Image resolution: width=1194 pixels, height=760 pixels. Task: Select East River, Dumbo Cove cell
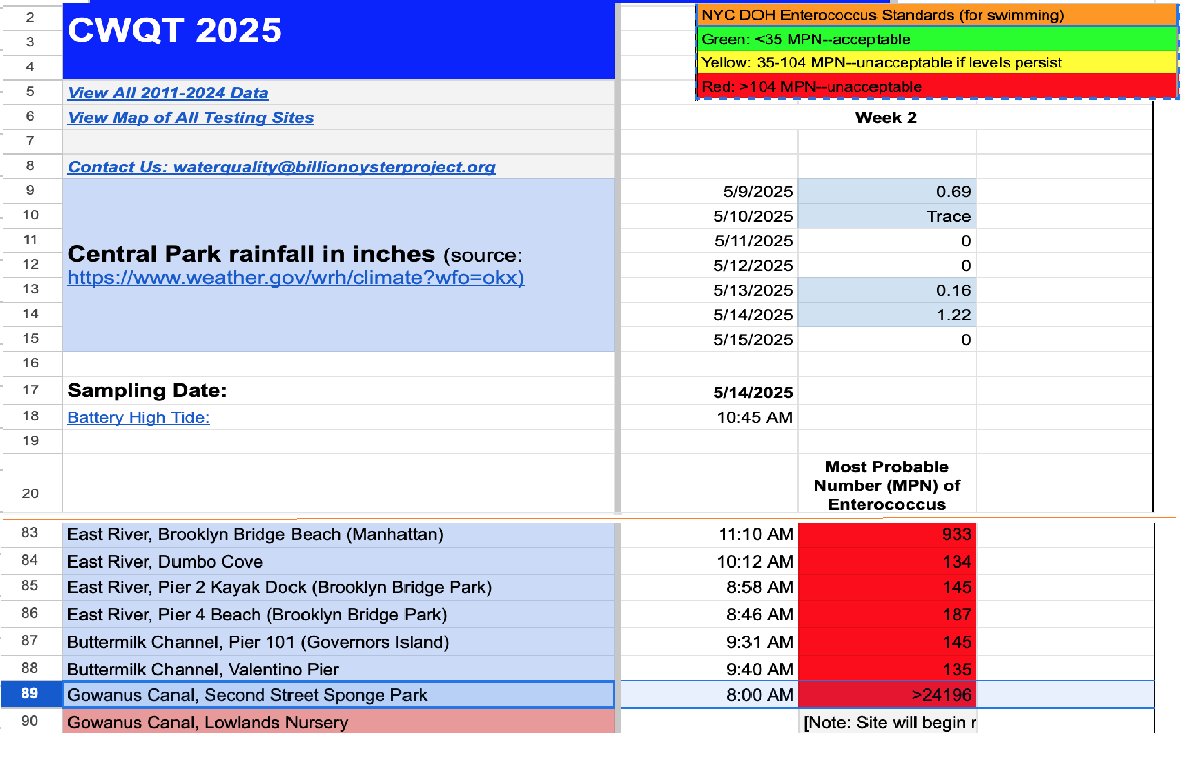[338, 561]
